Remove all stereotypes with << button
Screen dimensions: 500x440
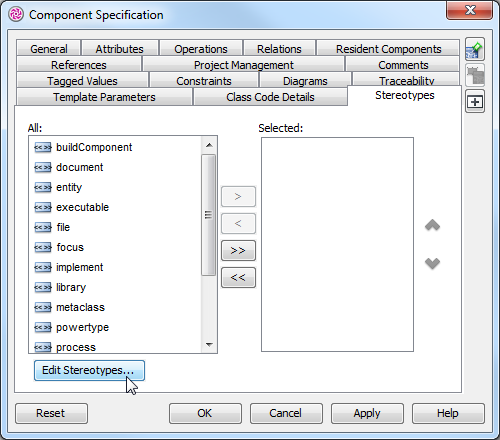(238, 277)
